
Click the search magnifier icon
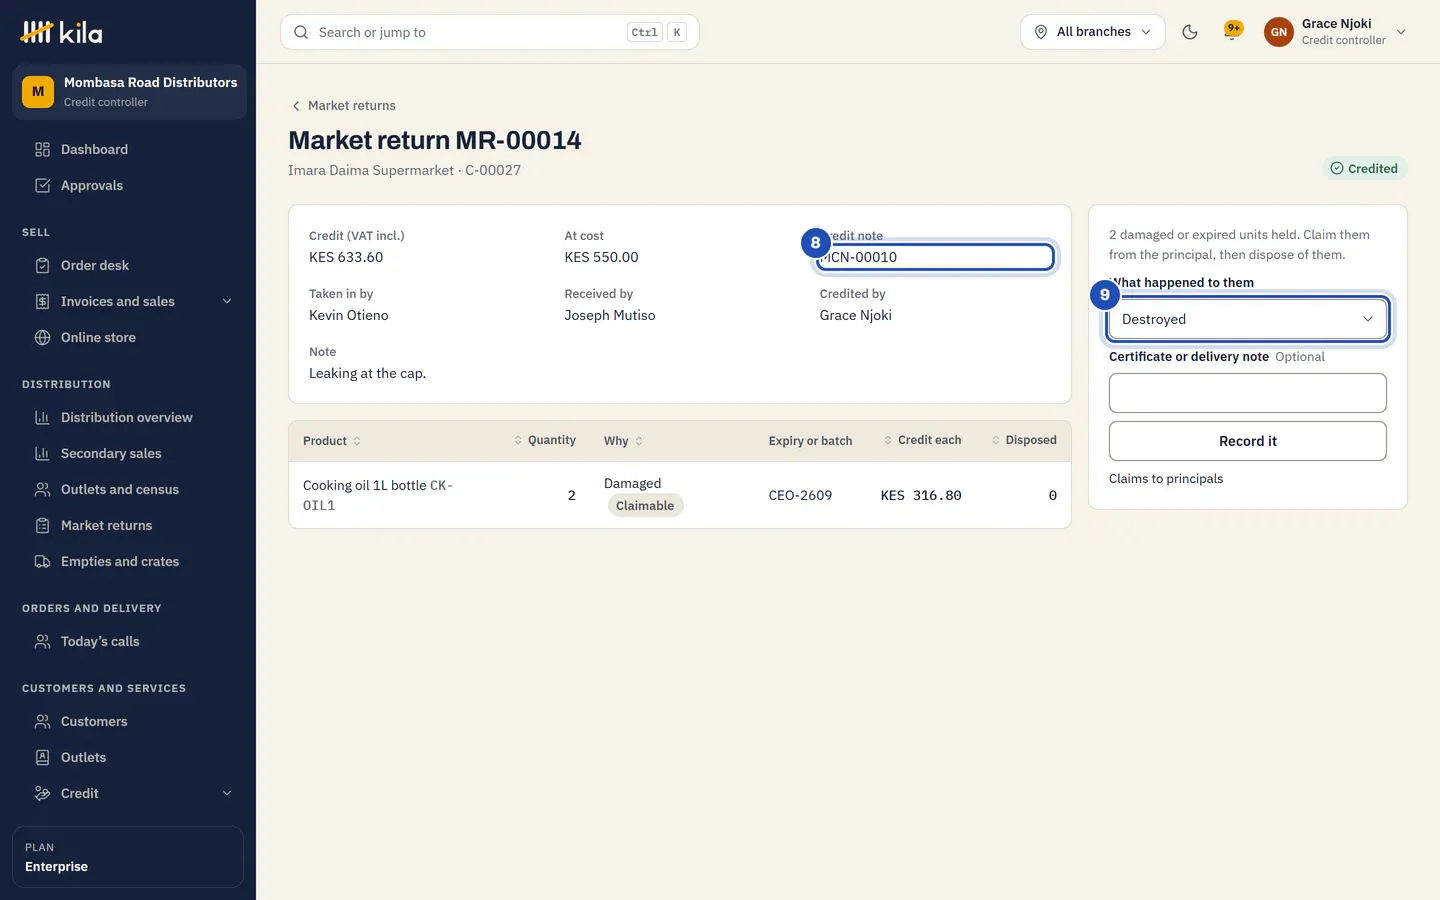pyautogui.click(x=301, y=32)
